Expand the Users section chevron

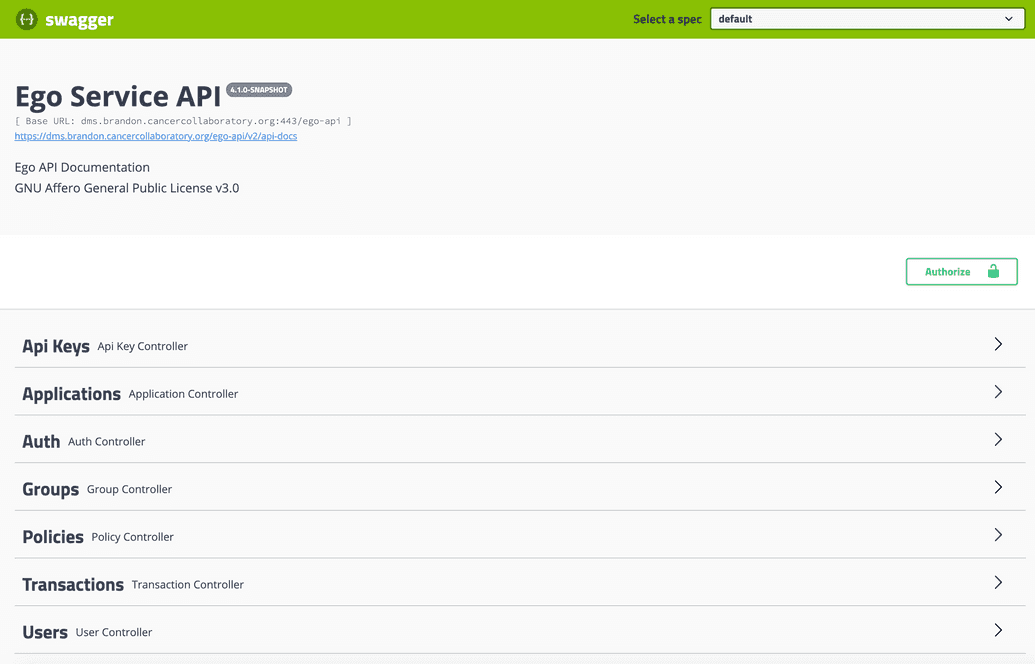click(998, 630)
